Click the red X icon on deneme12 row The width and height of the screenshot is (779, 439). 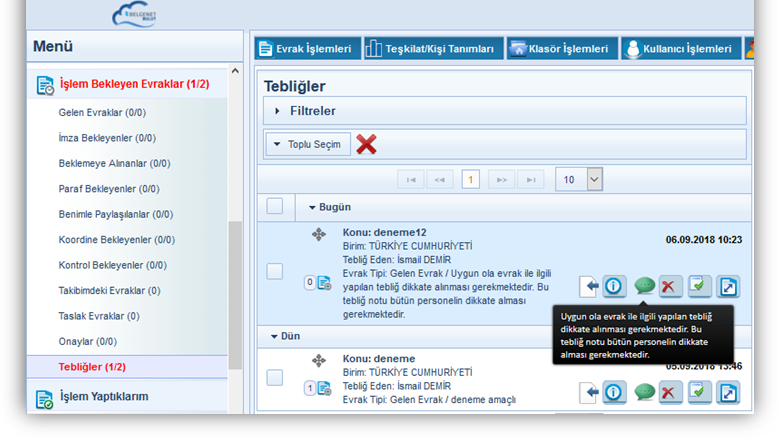670,286
